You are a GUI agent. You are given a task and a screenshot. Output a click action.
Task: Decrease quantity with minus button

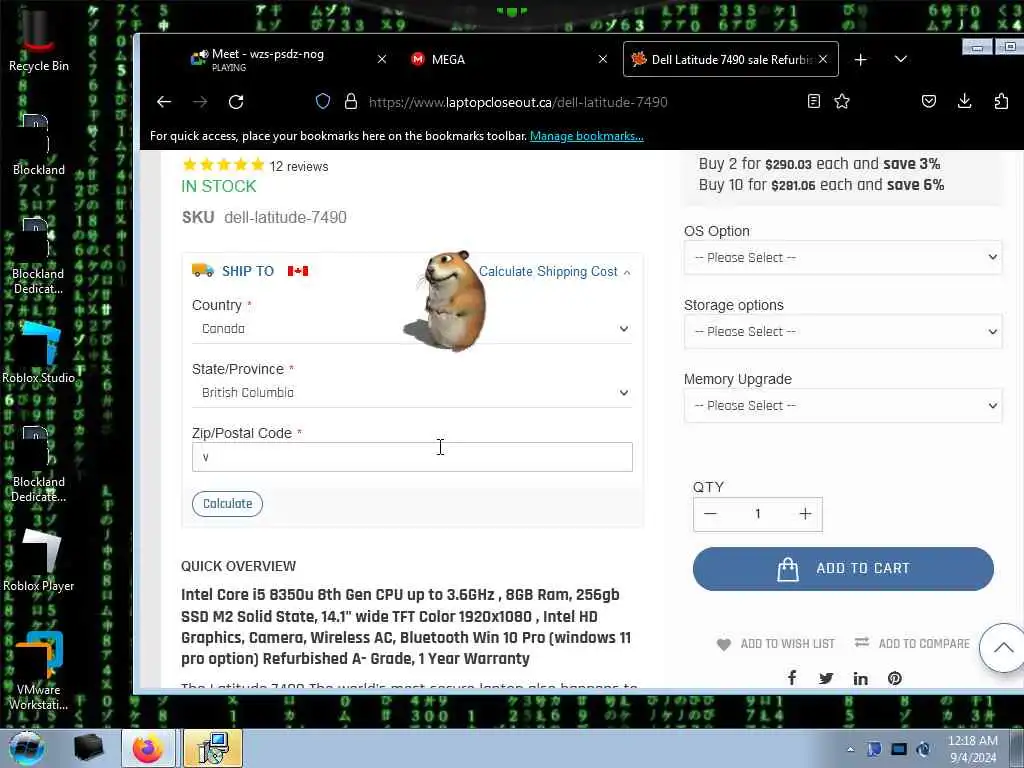[711, 514]
